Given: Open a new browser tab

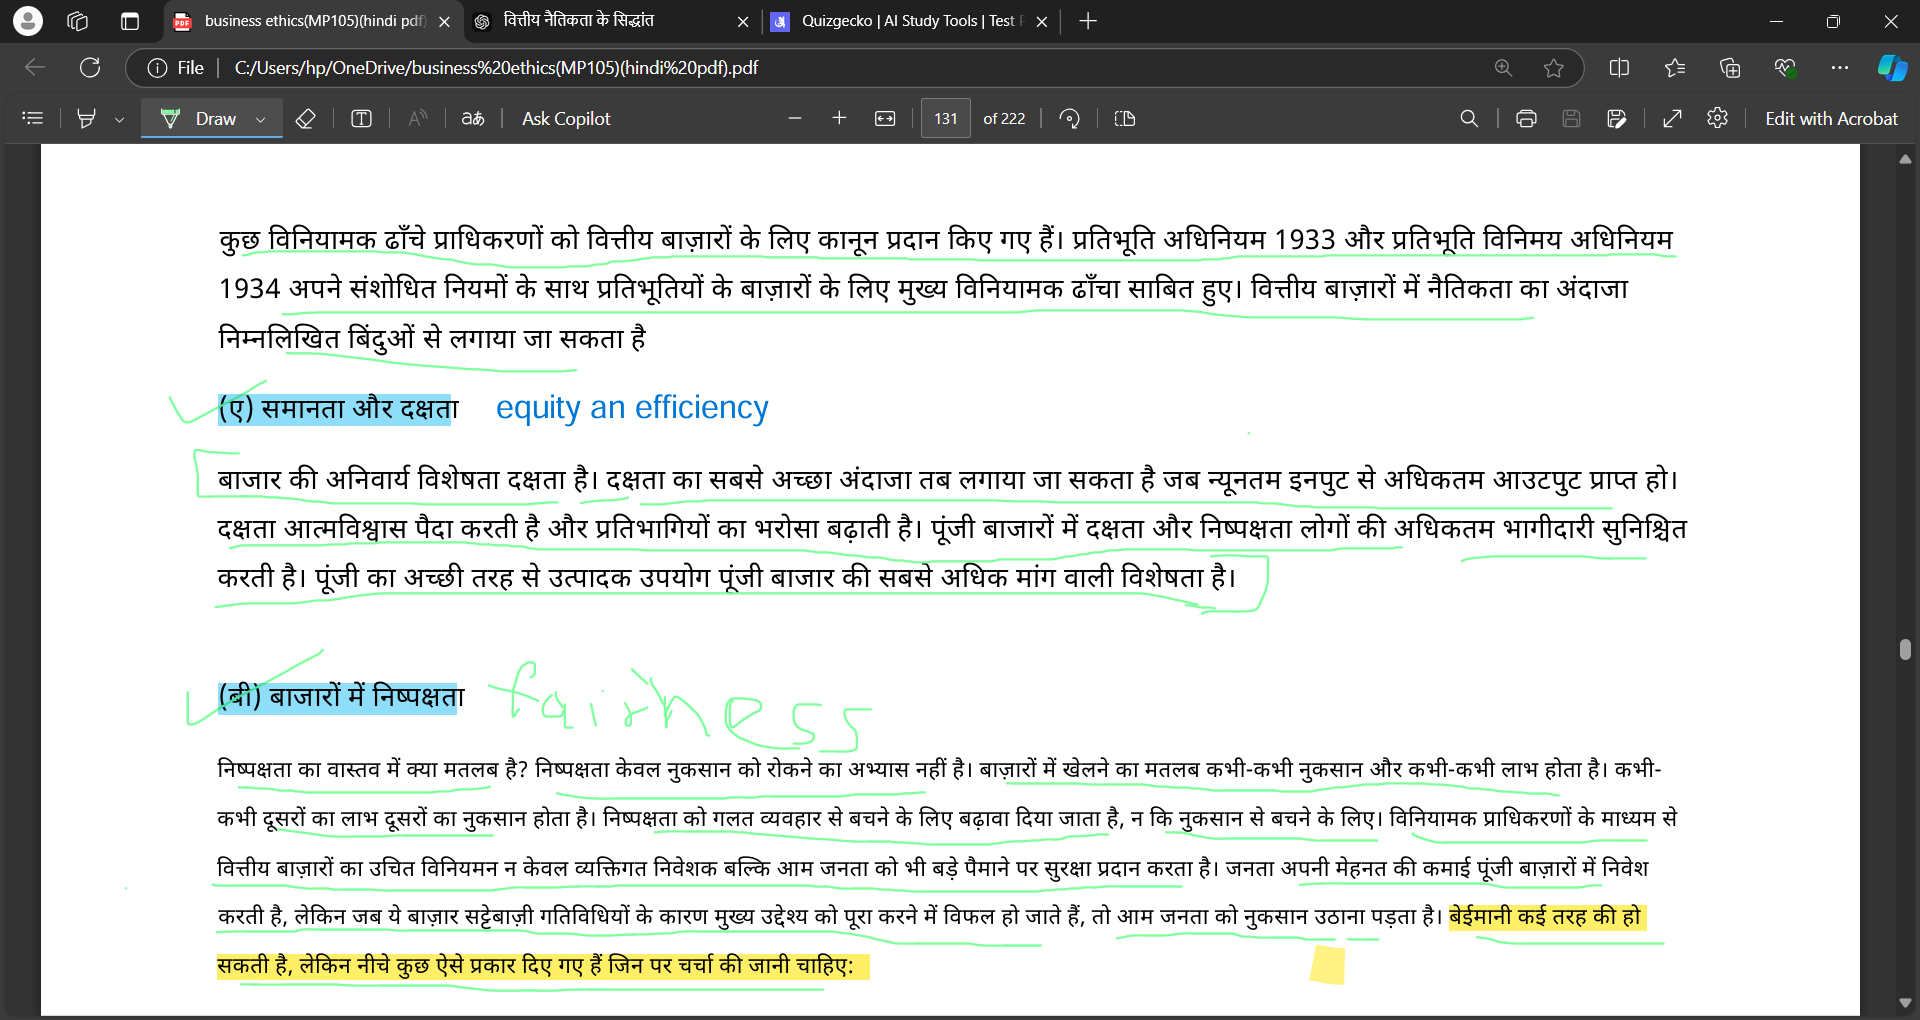Looking at the screenshot, I should coord(1088,21).
